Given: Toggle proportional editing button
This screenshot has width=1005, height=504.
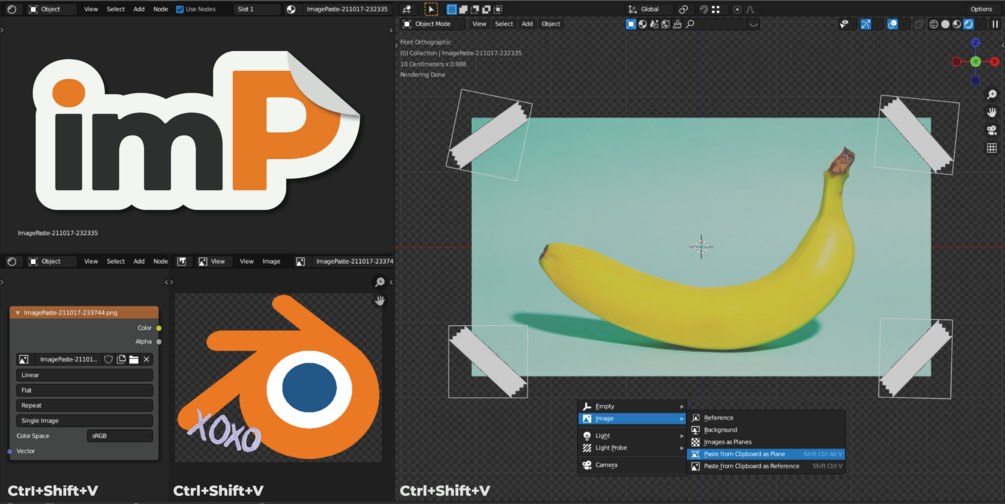Looking at the screenshot, I should tap(737, 9).
